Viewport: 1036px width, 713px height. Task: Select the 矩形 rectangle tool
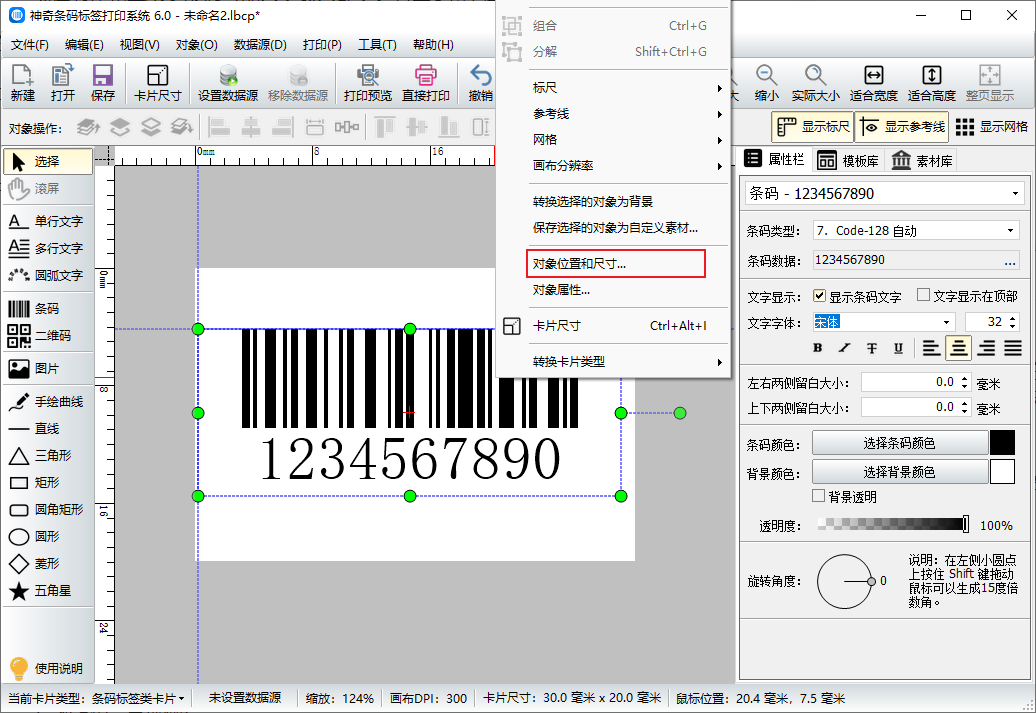click(48, 483)
